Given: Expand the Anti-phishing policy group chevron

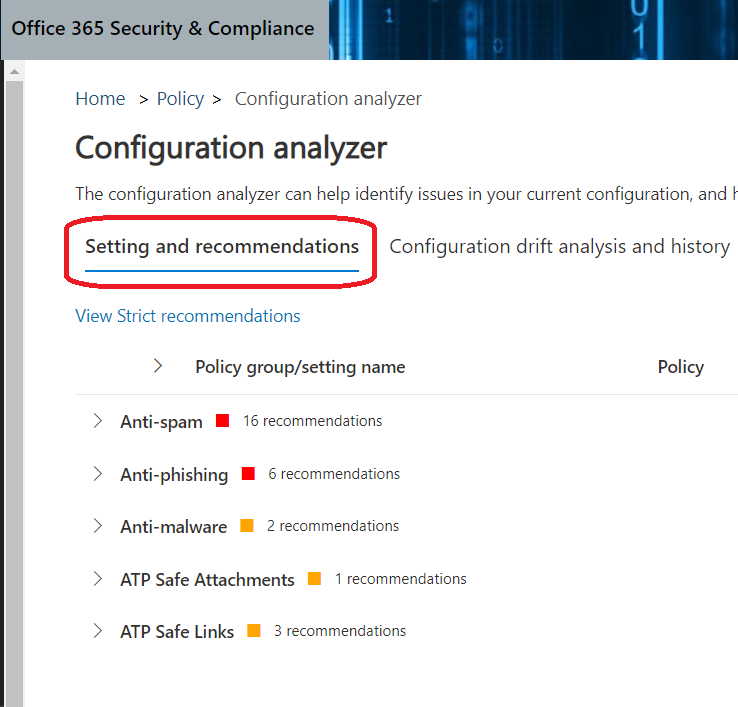Looking at the screenshot, I should (97, 474).
